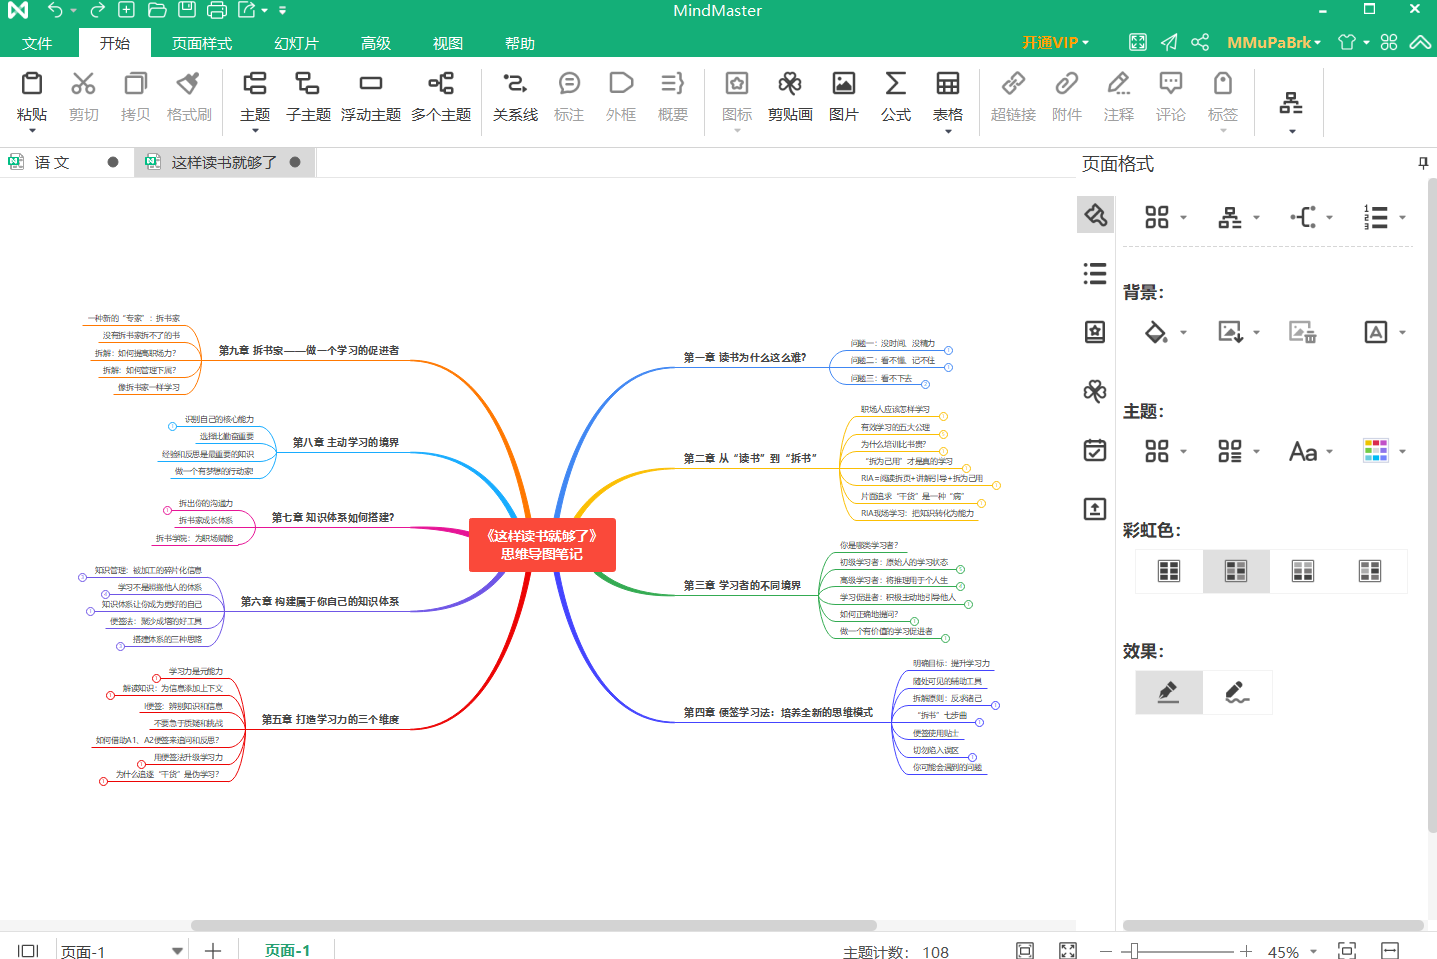Add a new page with the plus button
Viewport: 1437px width, 959px height.
point(213,951)
